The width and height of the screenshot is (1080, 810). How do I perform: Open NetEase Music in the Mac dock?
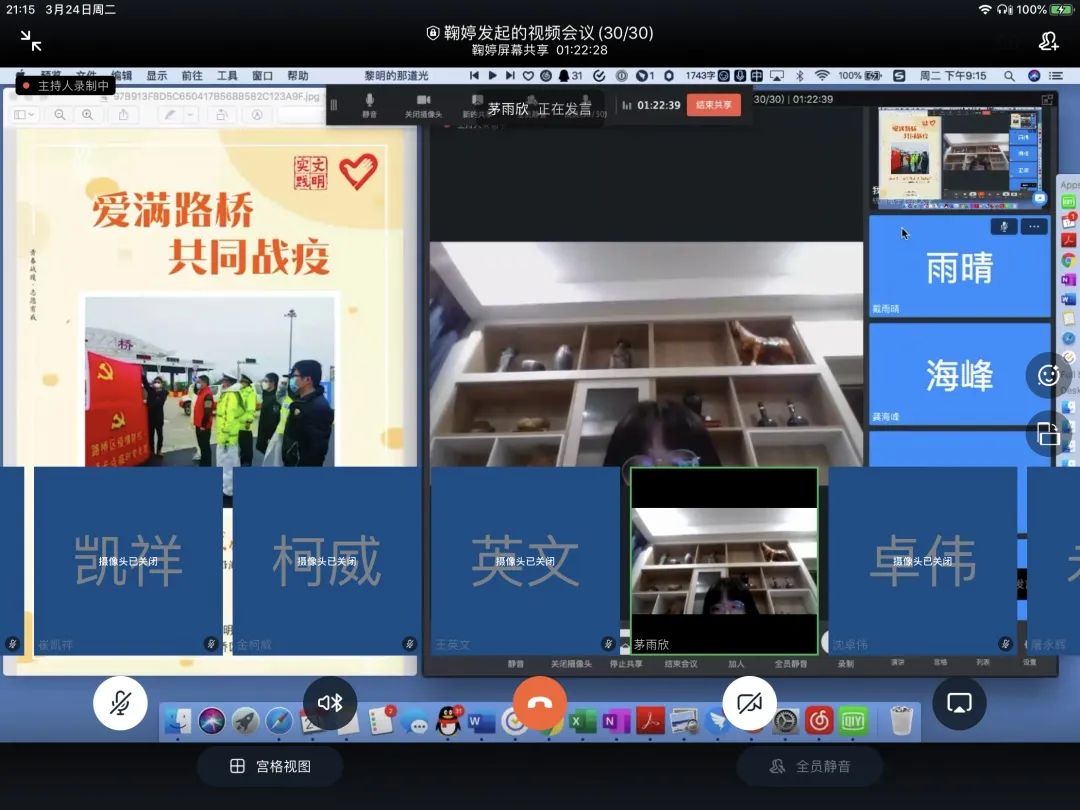819,721
